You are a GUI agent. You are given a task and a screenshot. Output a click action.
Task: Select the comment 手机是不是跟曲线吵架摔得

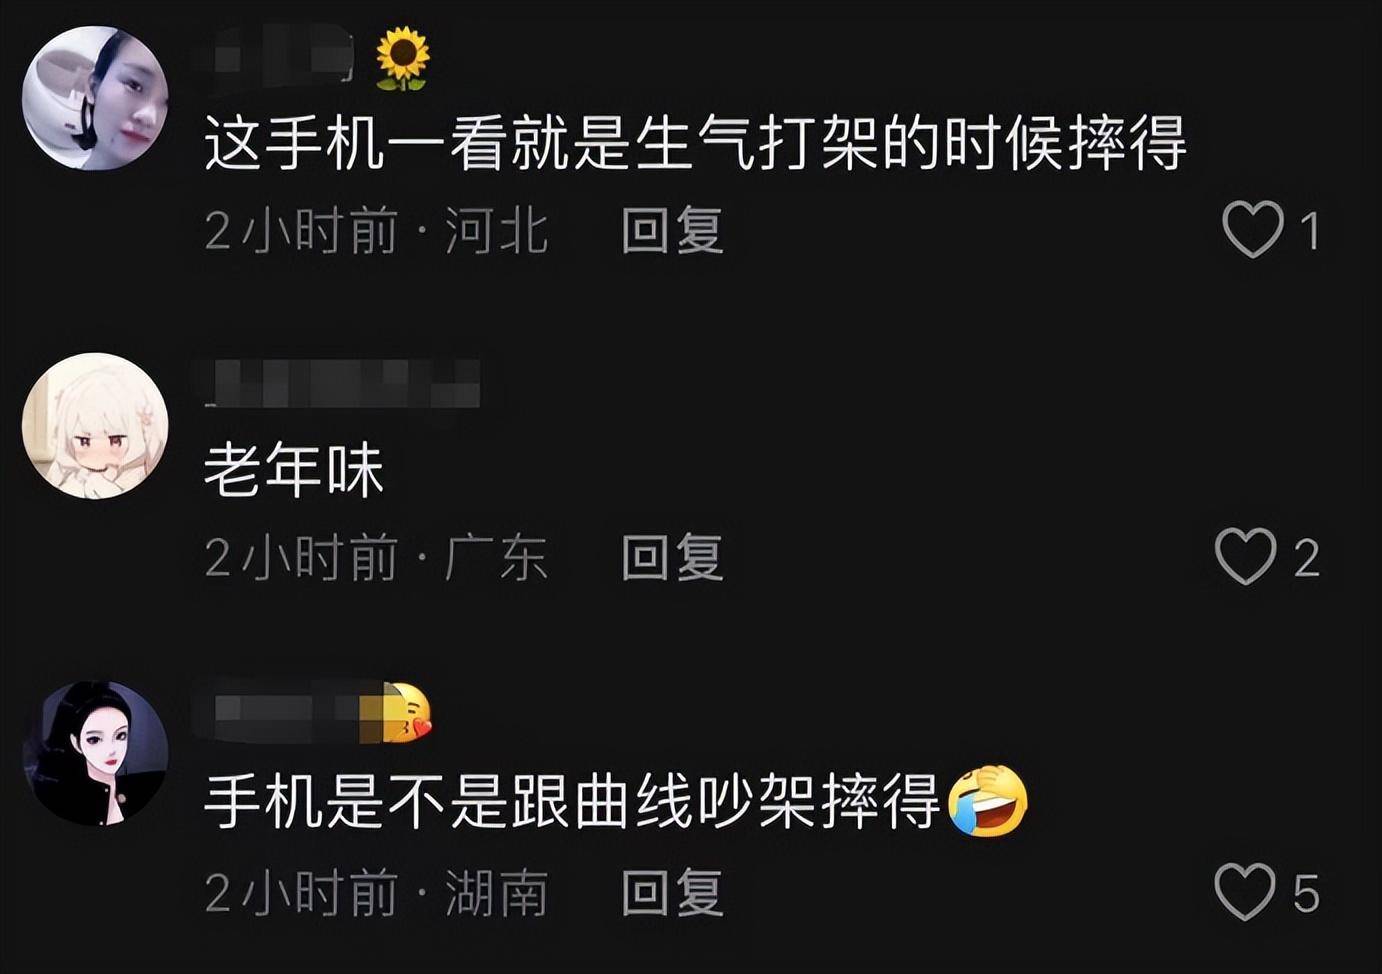[x=573, y=802]
